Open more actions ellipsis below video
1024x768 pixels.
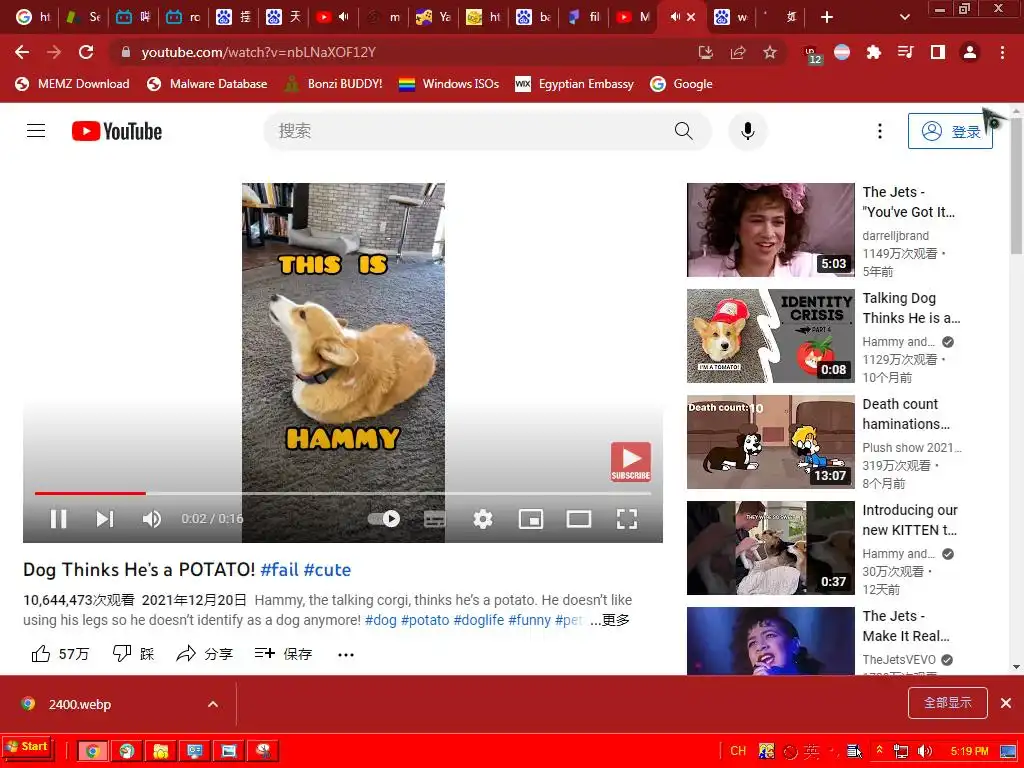click(x=346, y=654)
